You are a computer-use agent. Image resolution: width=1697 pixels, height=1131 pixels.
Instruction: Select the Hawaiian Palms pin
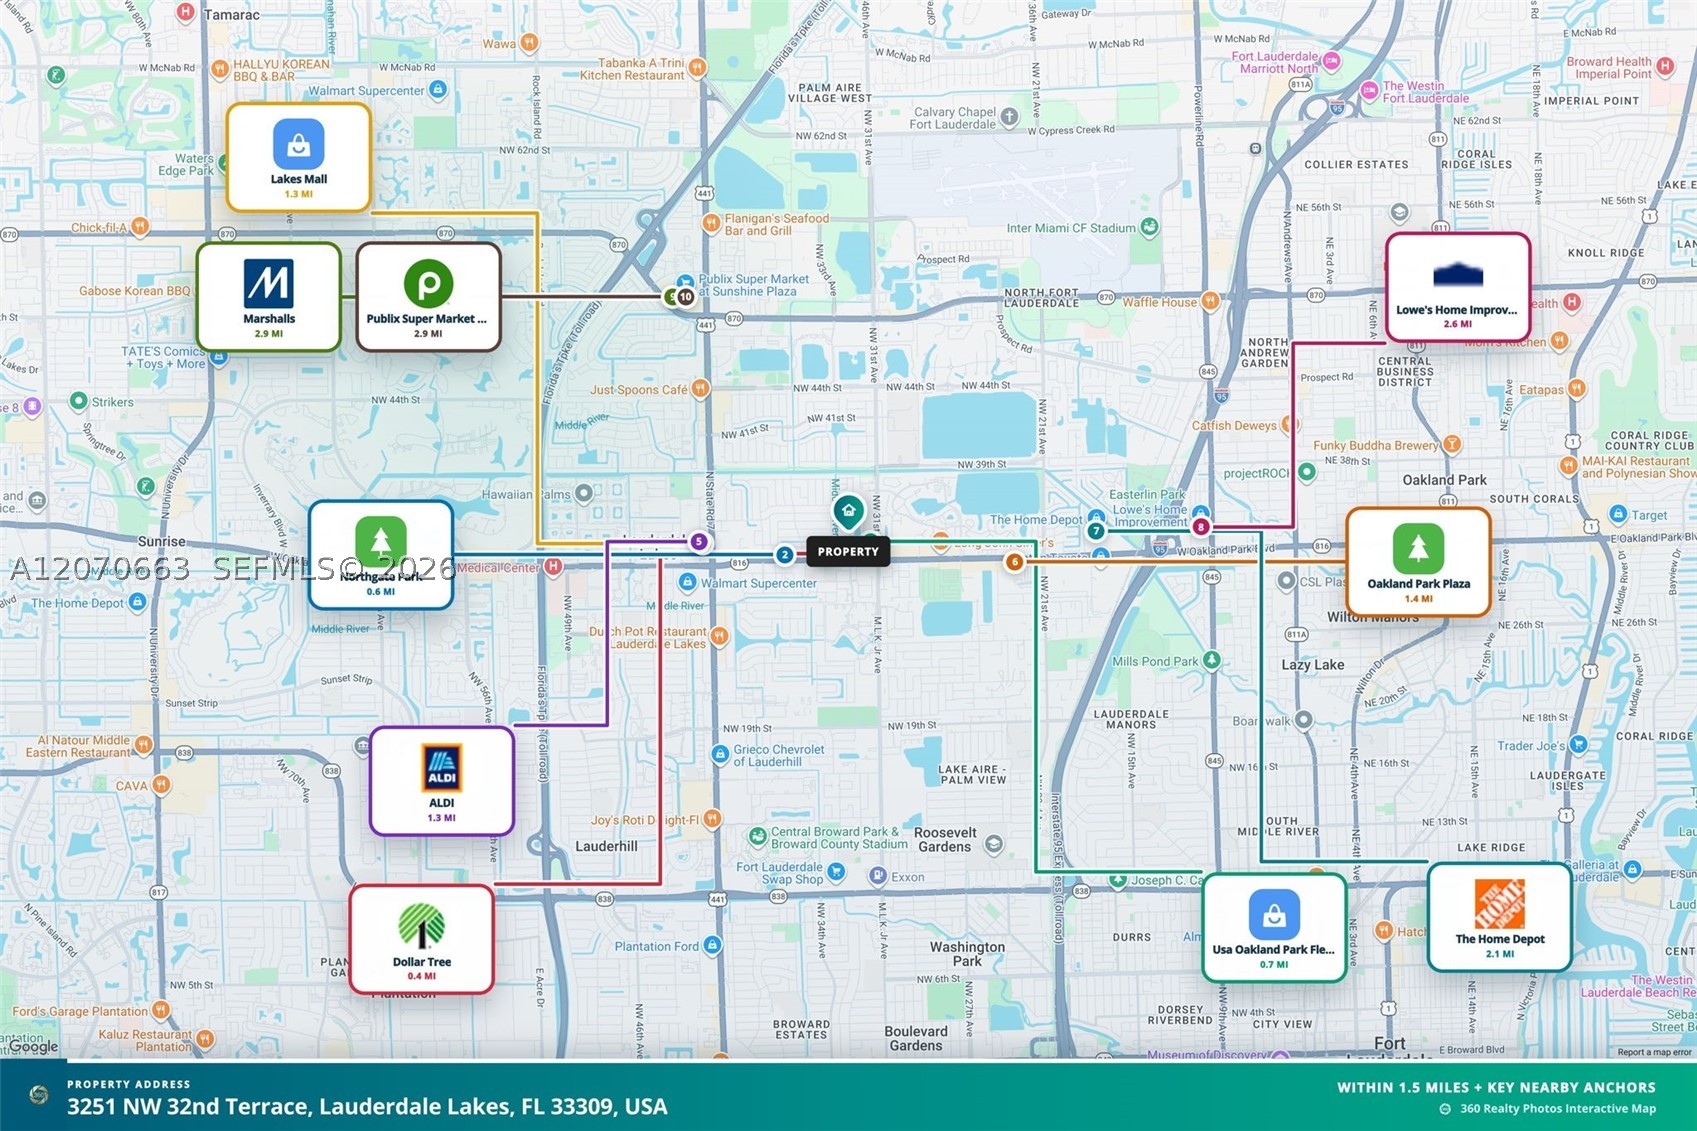point(584,493)
